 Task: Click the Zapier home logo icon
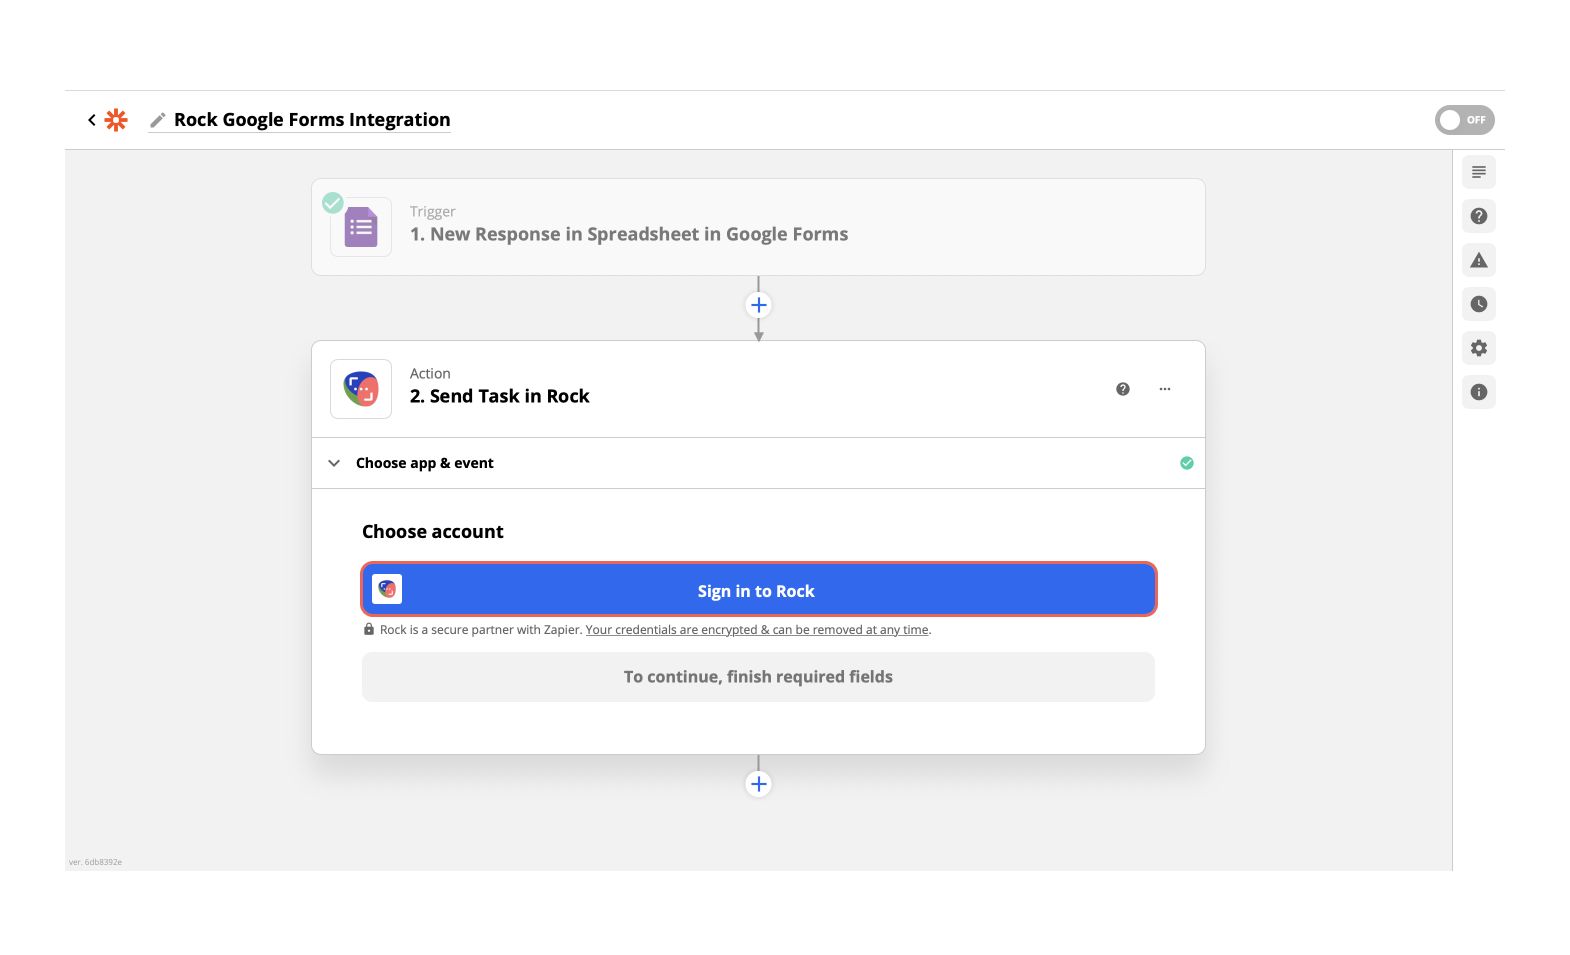pos(117,120)
